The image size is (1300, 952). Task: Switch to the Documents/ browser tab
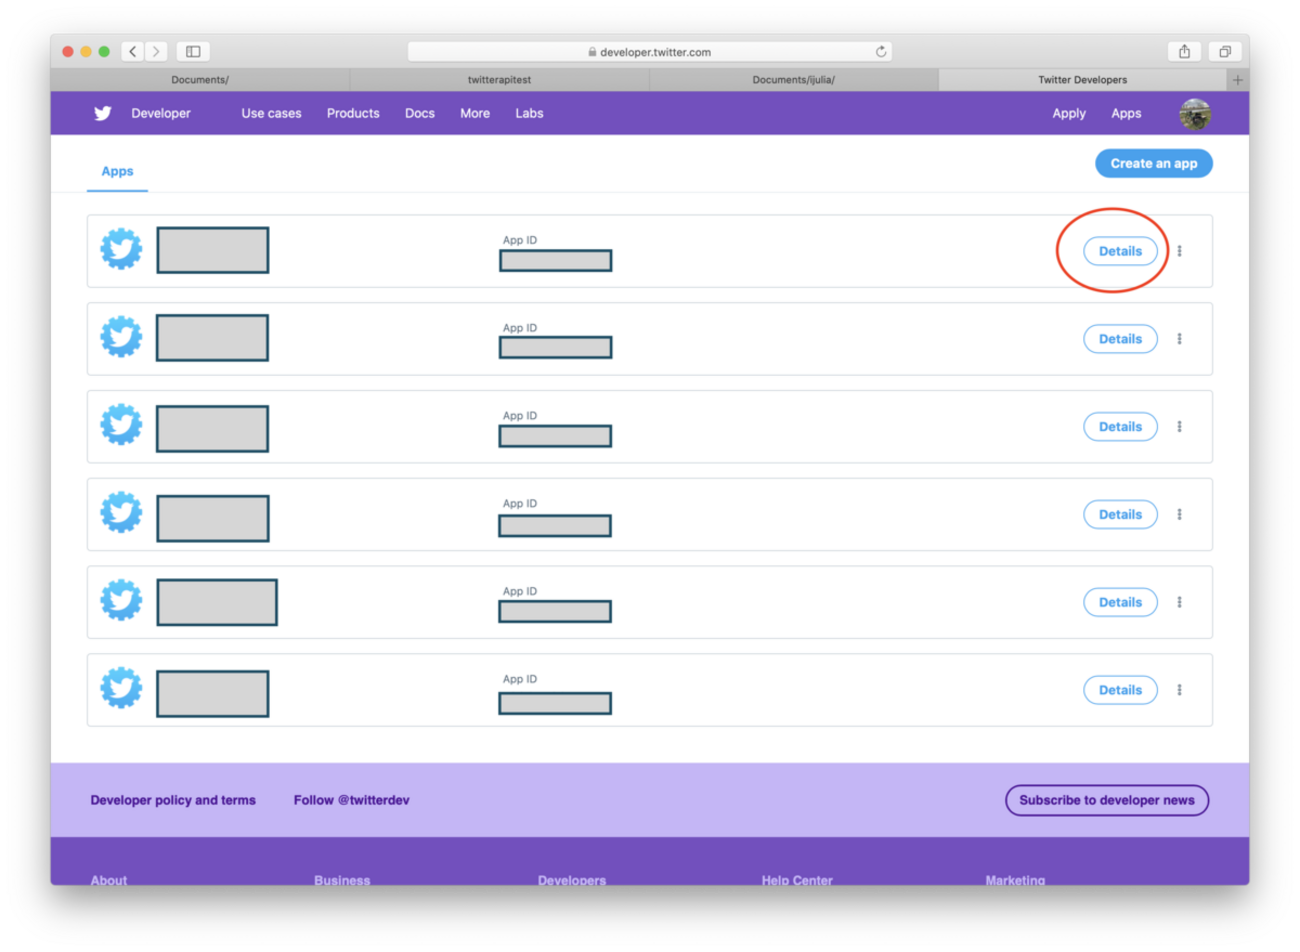coord(200,80)
